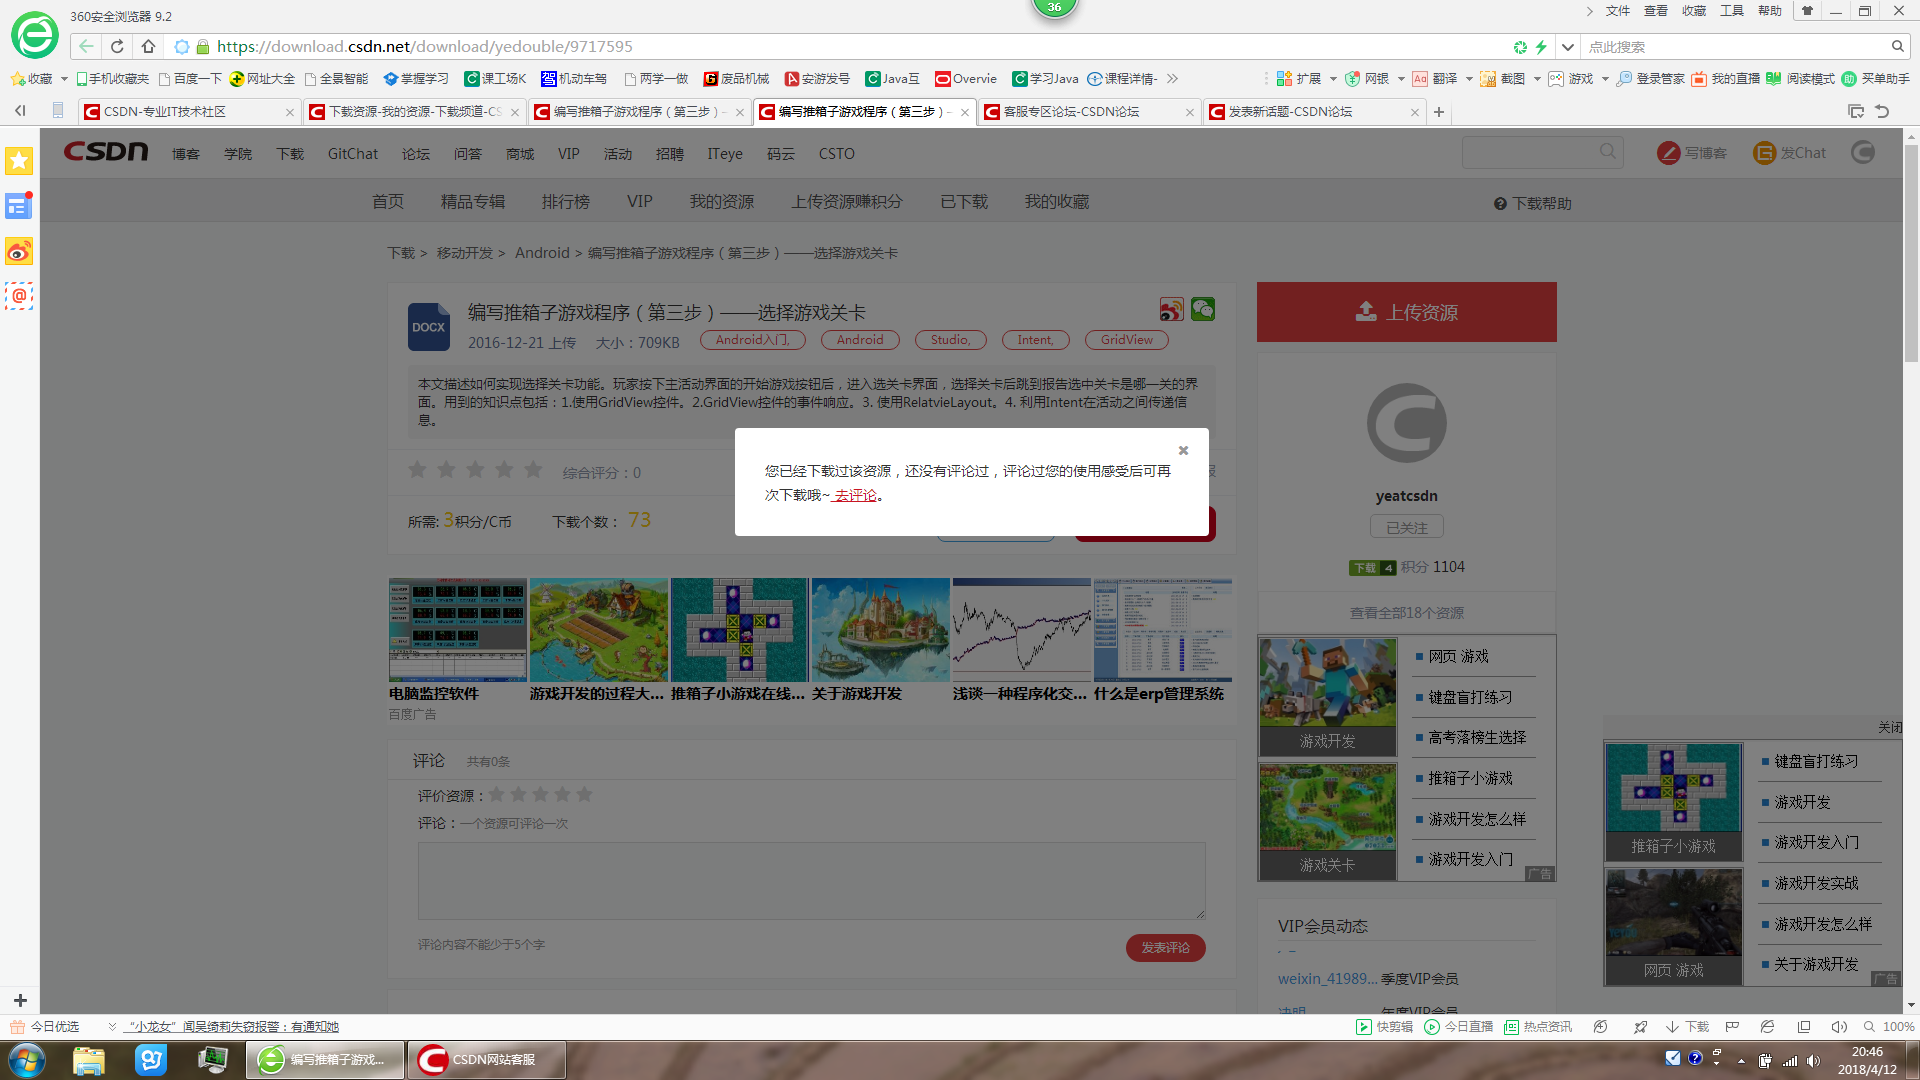Click 查看全部18个资源 link
Image resolution: width=1920 pixels, height=1080 pixels.
coord(1406,613)
